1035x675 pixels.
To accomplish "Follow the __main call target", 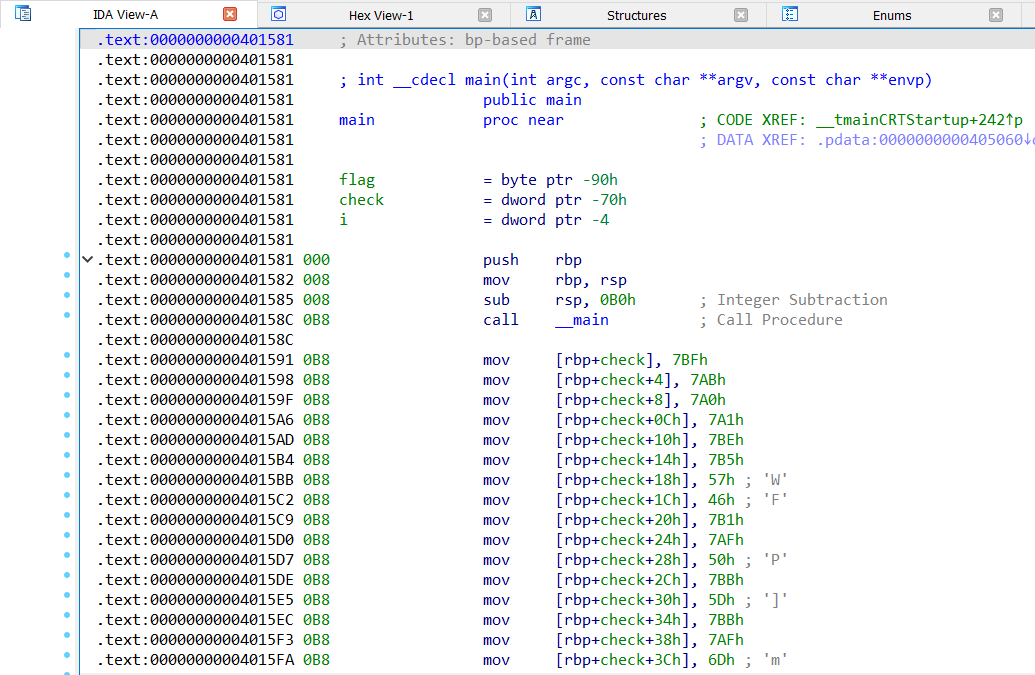I will 581,320.
